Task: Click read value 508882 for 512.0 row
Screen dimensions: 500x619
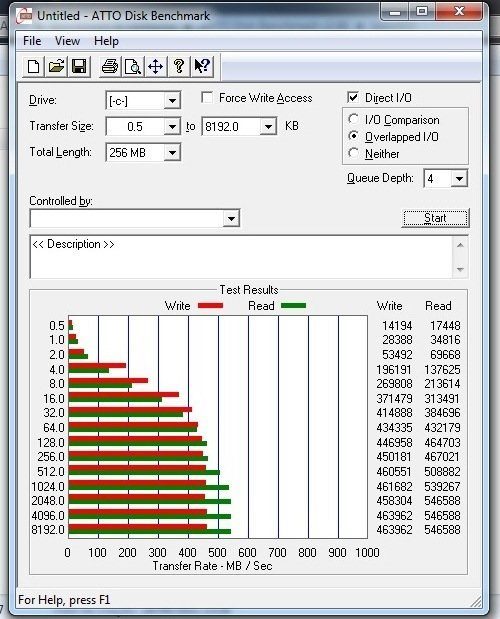Action: click(x=442, y=471)
